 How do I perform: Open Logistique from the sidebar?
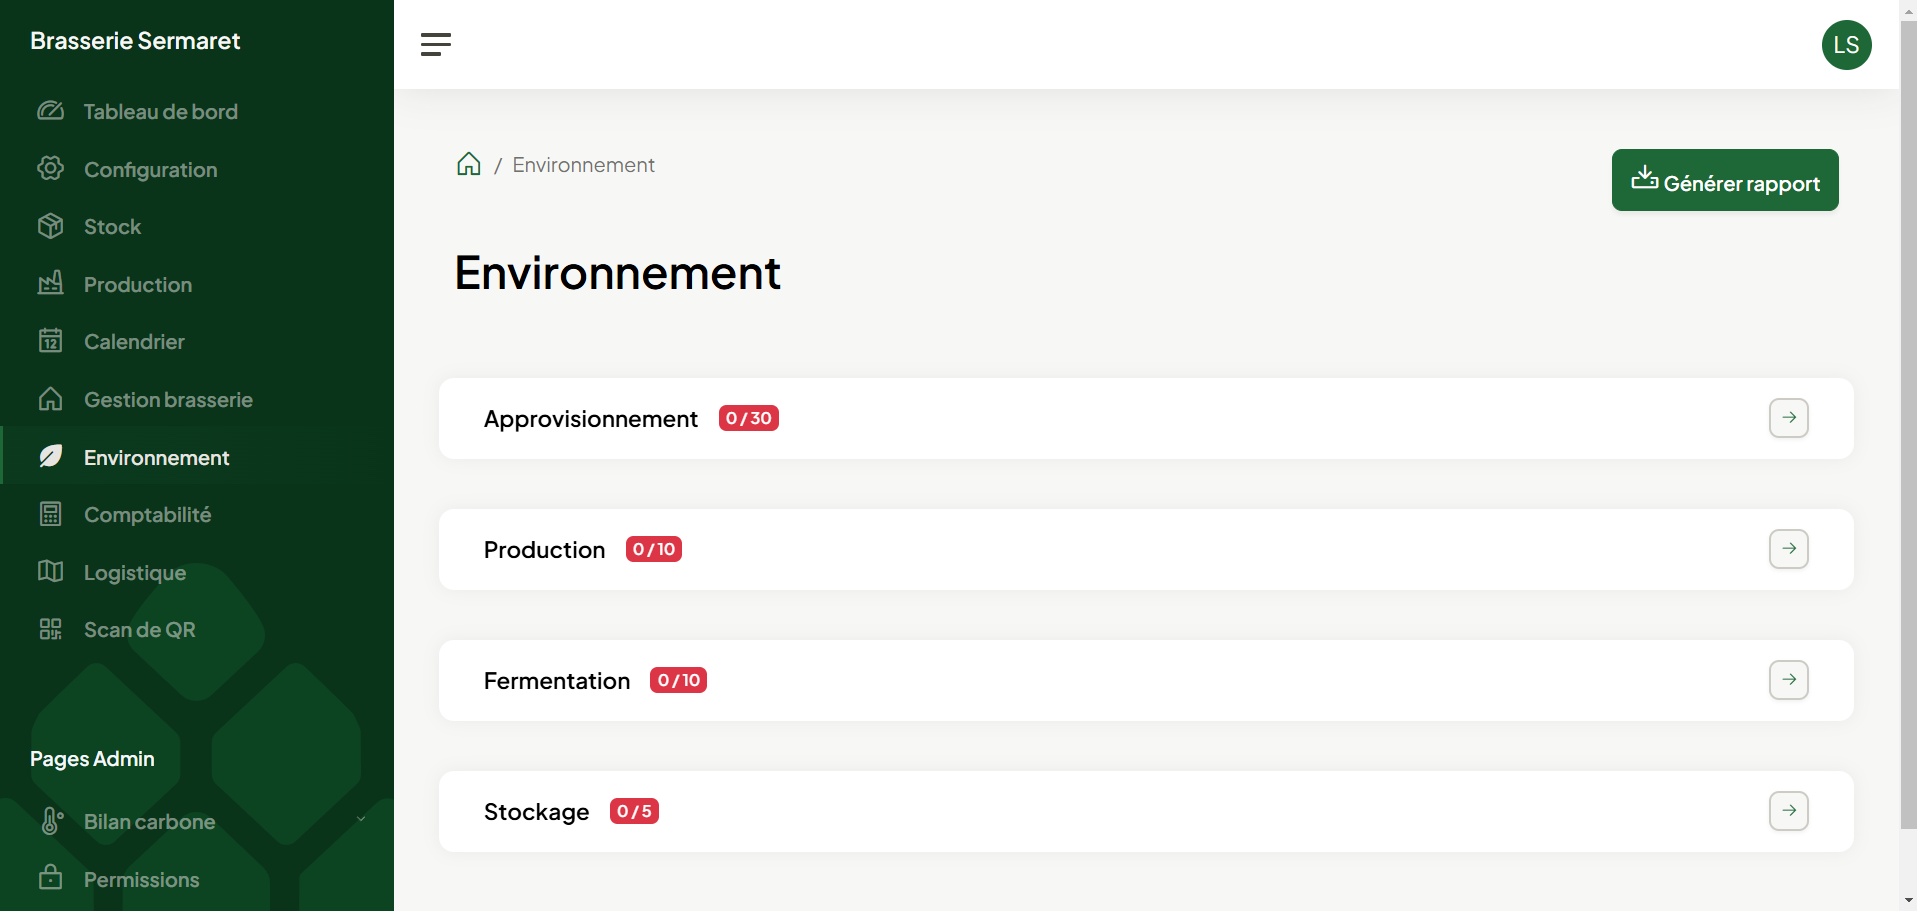[135, 573]
